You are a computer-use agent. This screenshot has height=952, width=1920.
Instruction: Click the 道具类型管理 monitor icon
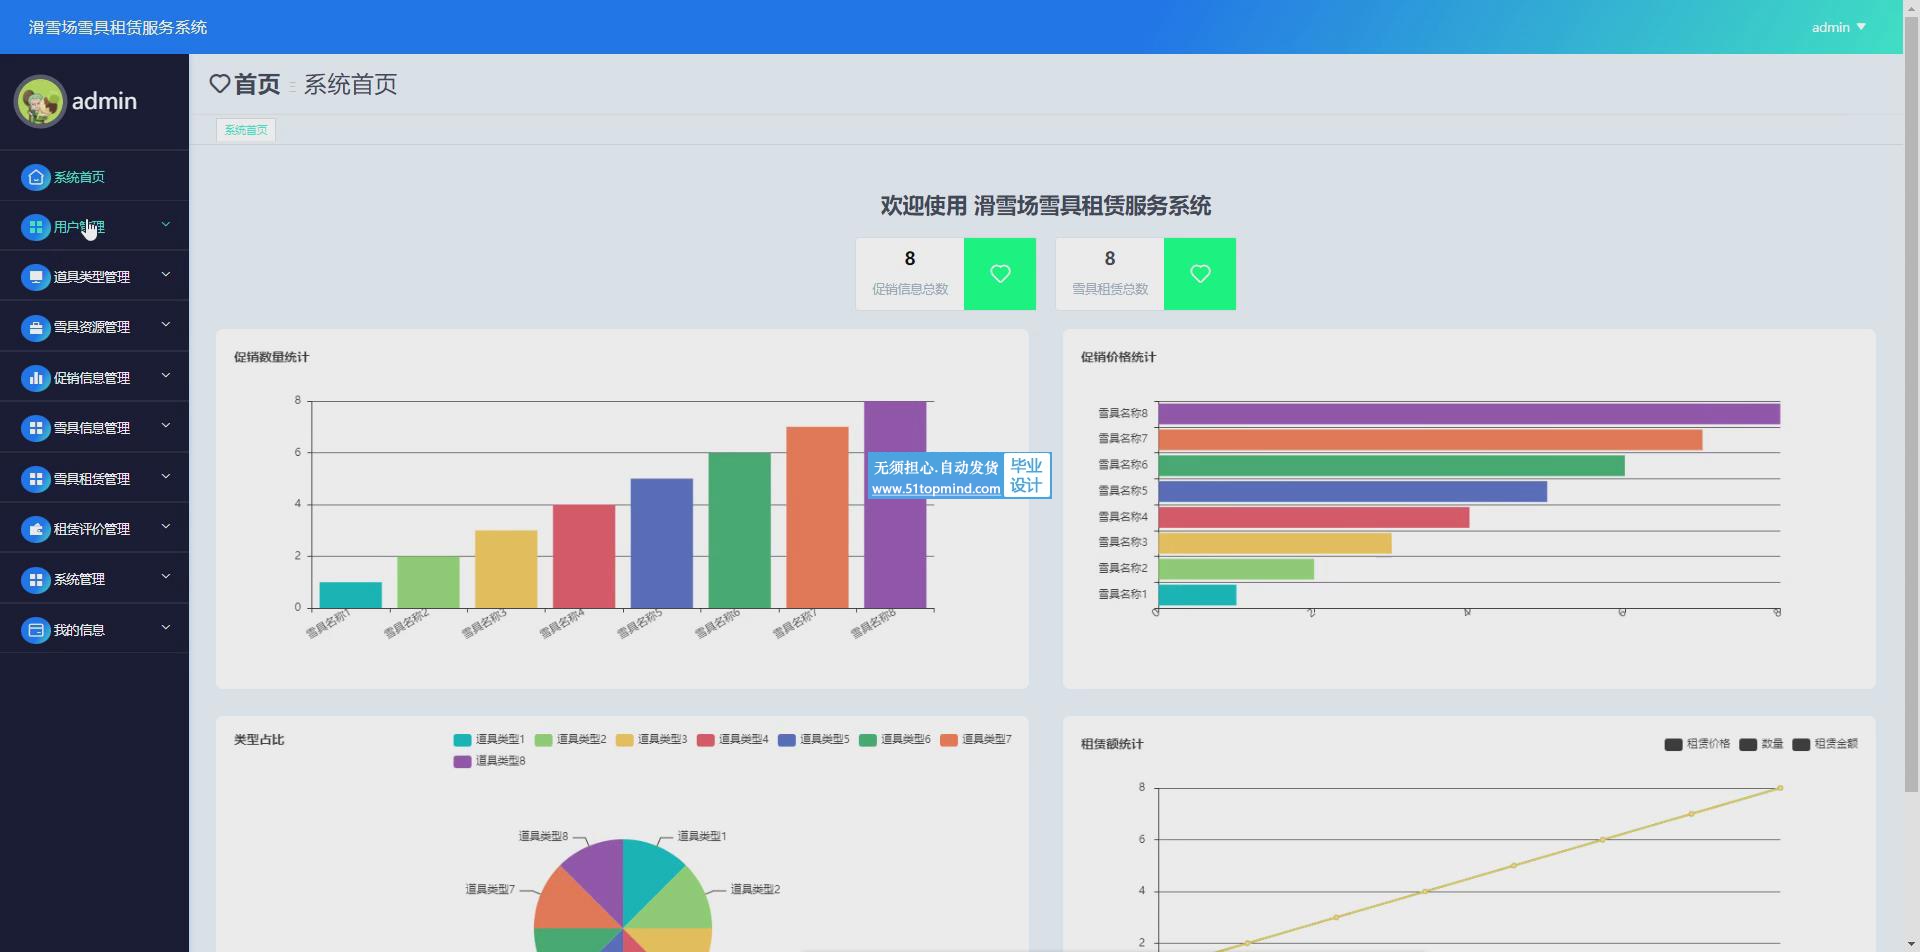[x=36, y=277]
